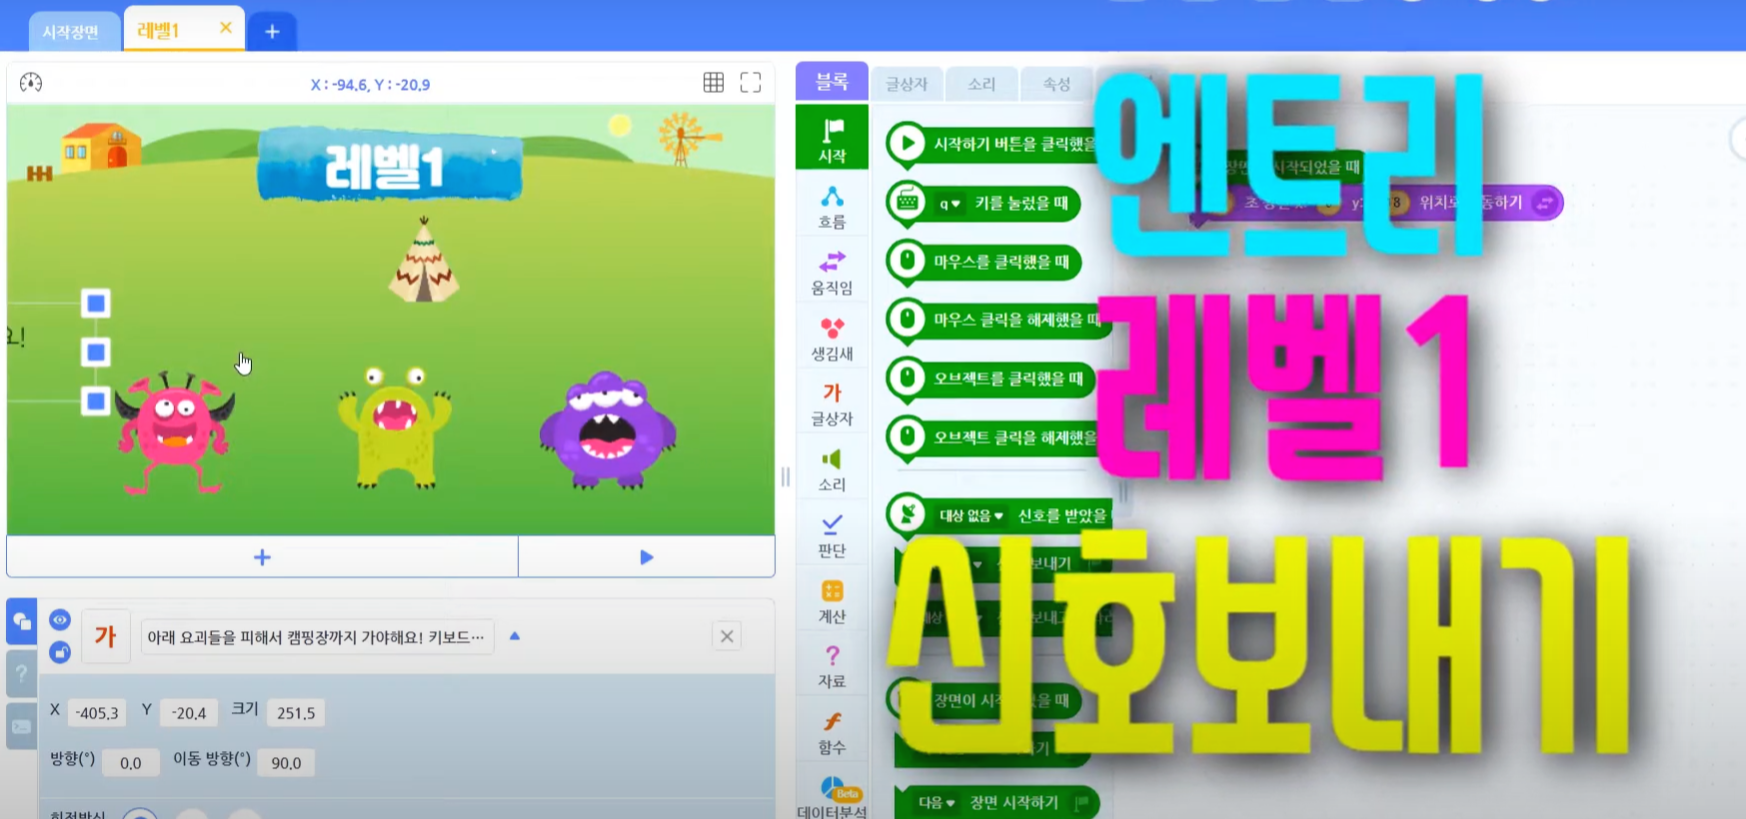Add a new scene tab
Image resolution: width=1746 pixels, height=819 pixels.
click(272, 31)
